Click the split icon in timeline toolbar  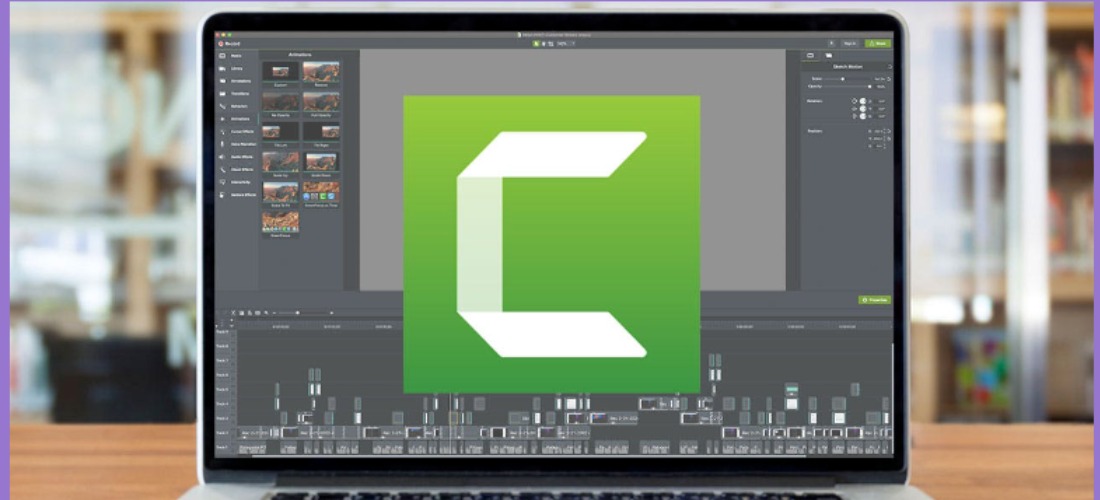257,313
